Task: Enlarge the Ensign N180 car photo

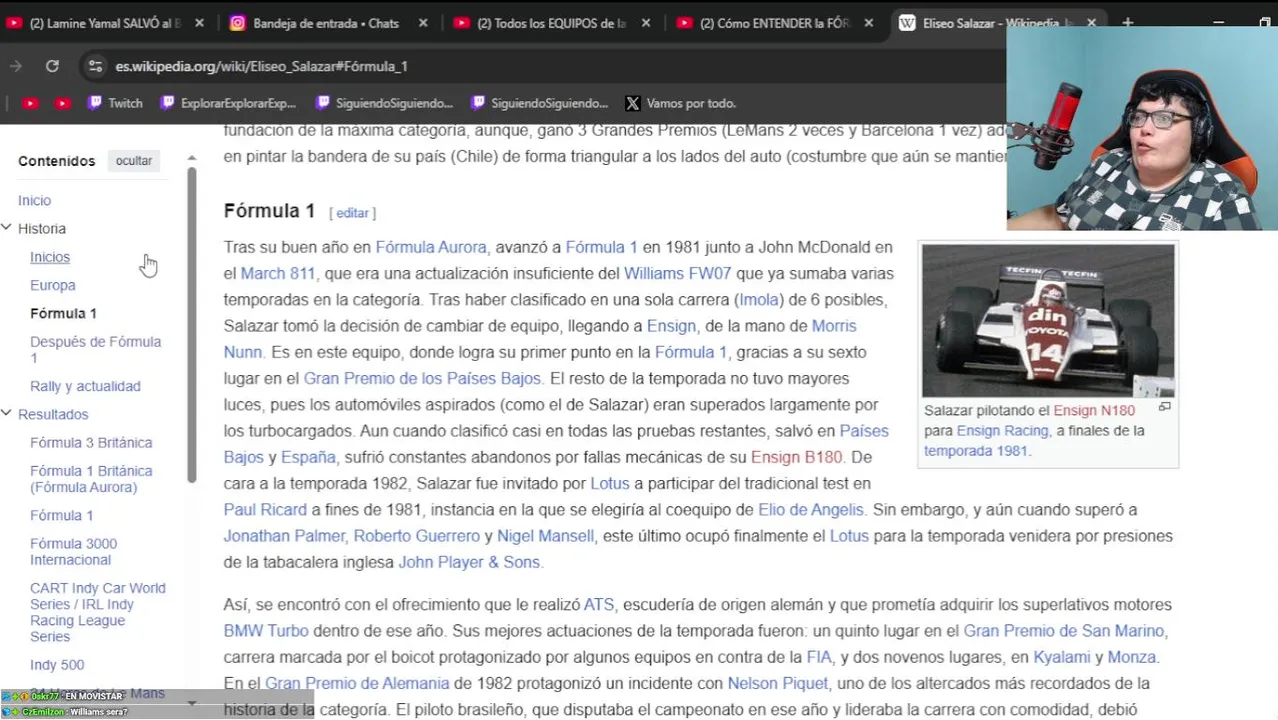Action: 1048,321
